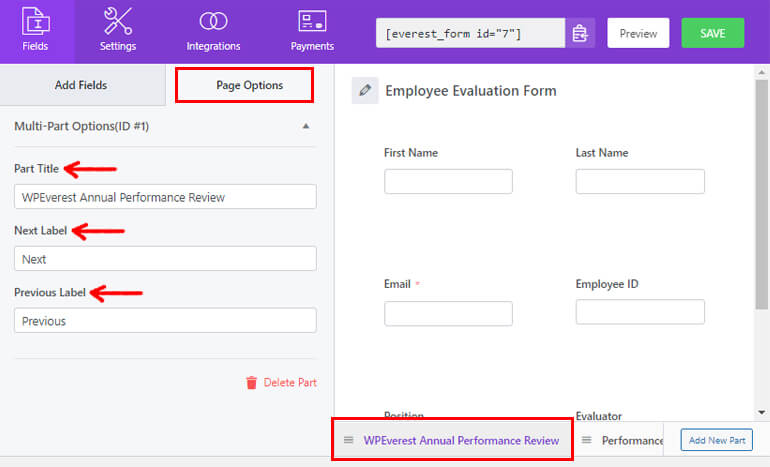Click the Preview button
This screenshot has width=770, height=467.
point(638,33)
